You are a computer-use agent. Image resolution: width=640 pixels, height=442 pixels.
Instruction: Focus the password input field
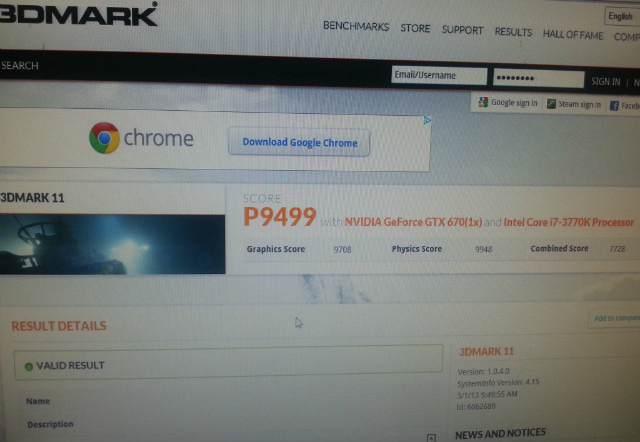[x=538, y=78]
